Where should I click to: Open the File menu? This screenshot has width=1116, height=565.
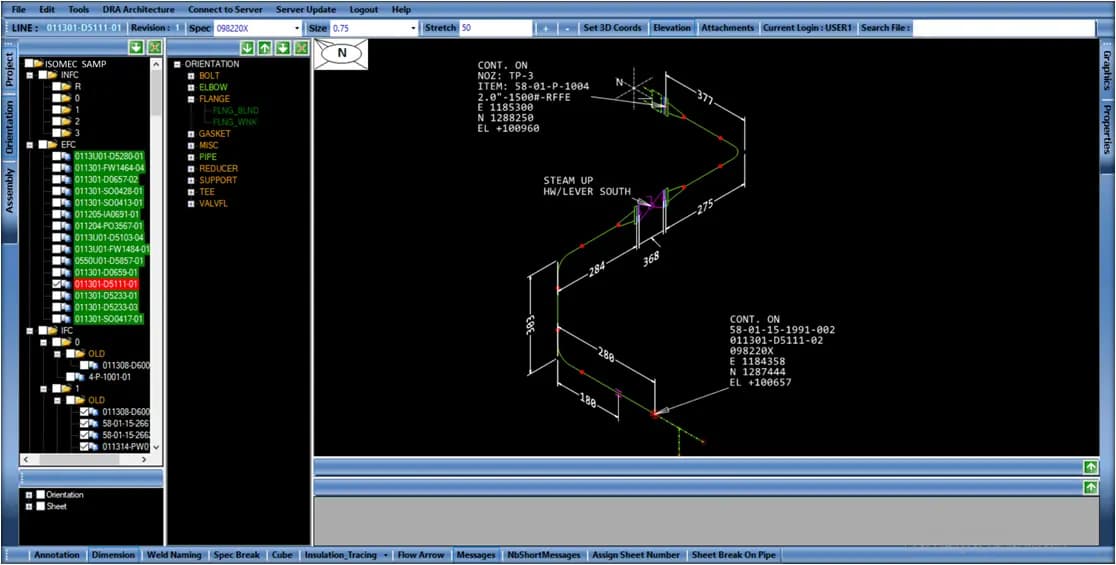(19, 10)
